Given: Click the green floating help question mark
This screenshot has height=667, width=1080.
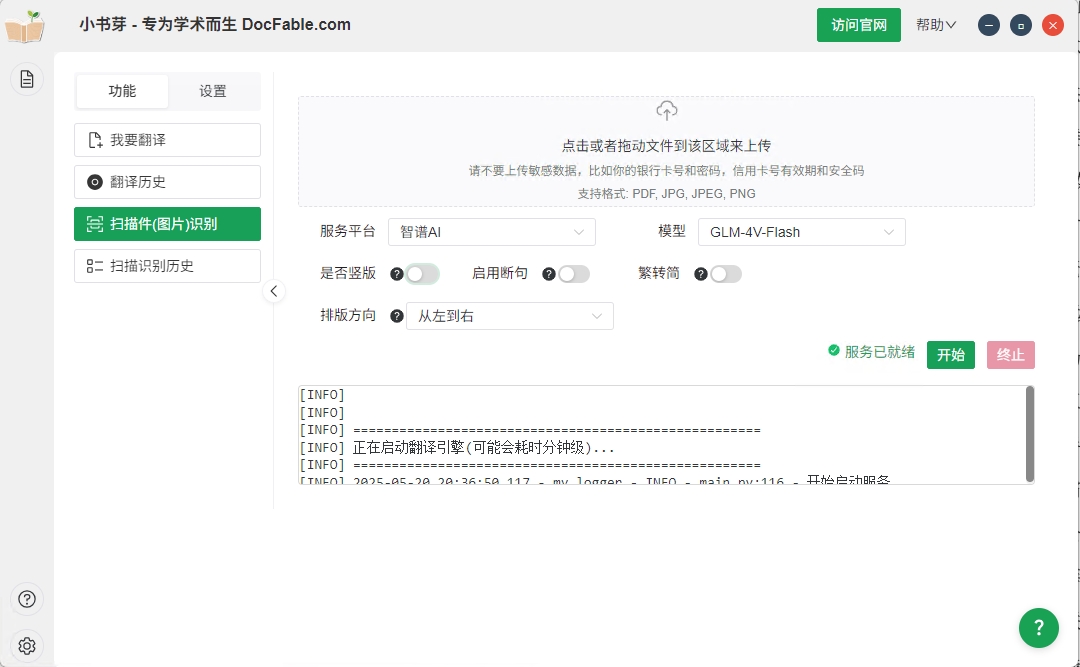Looking at the screenshot, I should [x=1038, y=628].
